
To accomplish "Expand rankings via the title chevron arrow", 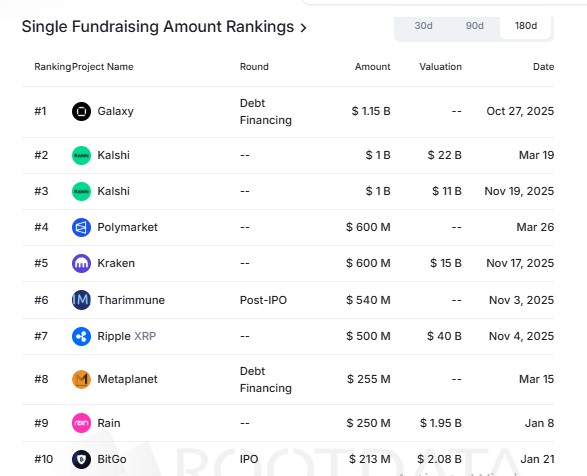I will 303,28.
